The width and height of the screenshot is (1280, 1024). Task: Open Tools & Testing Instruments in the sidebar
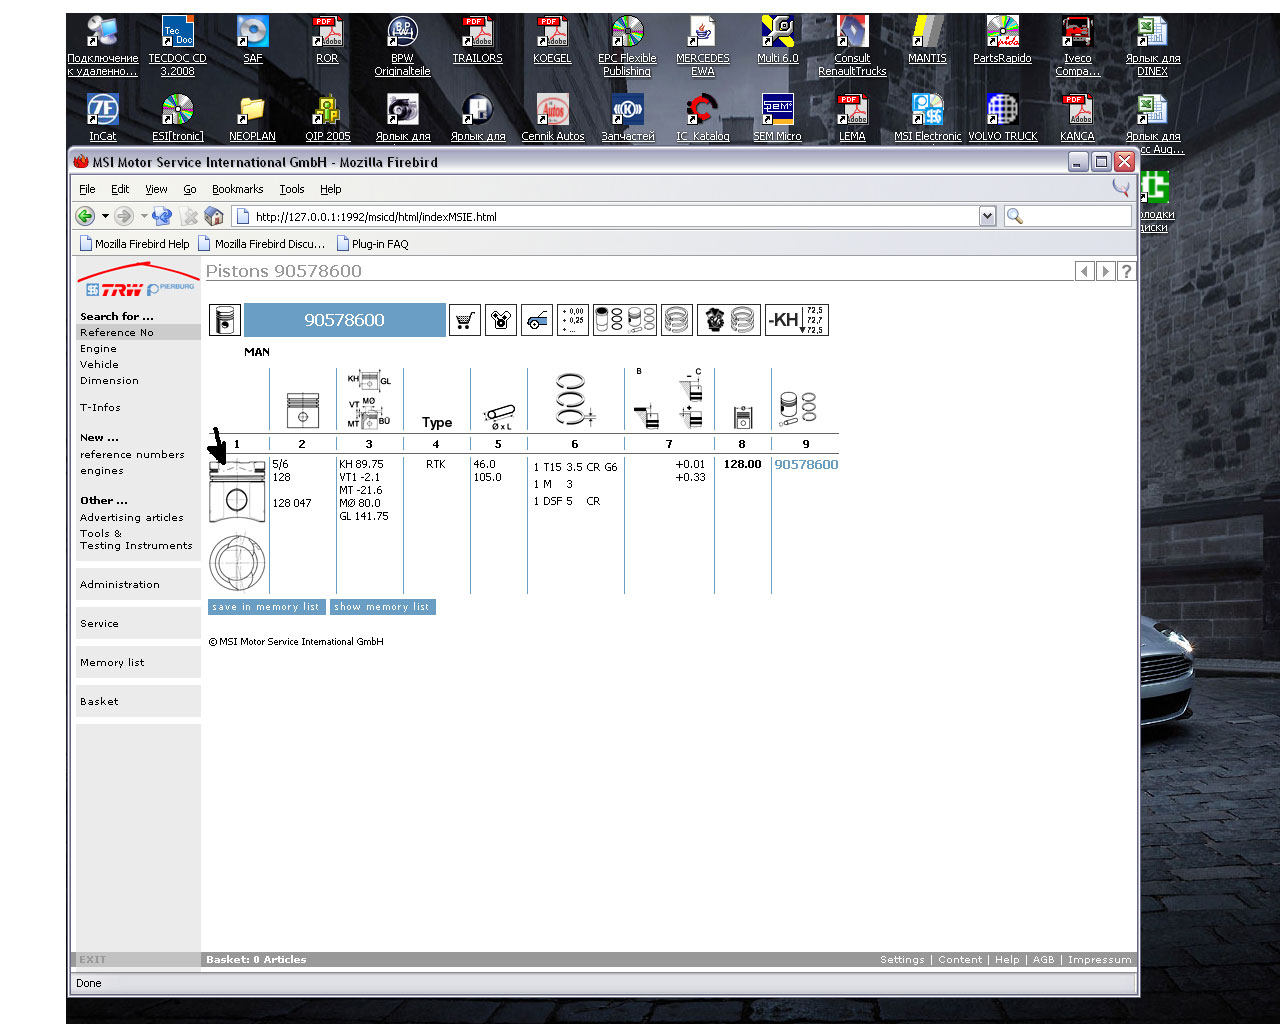(x=136, y=540)
